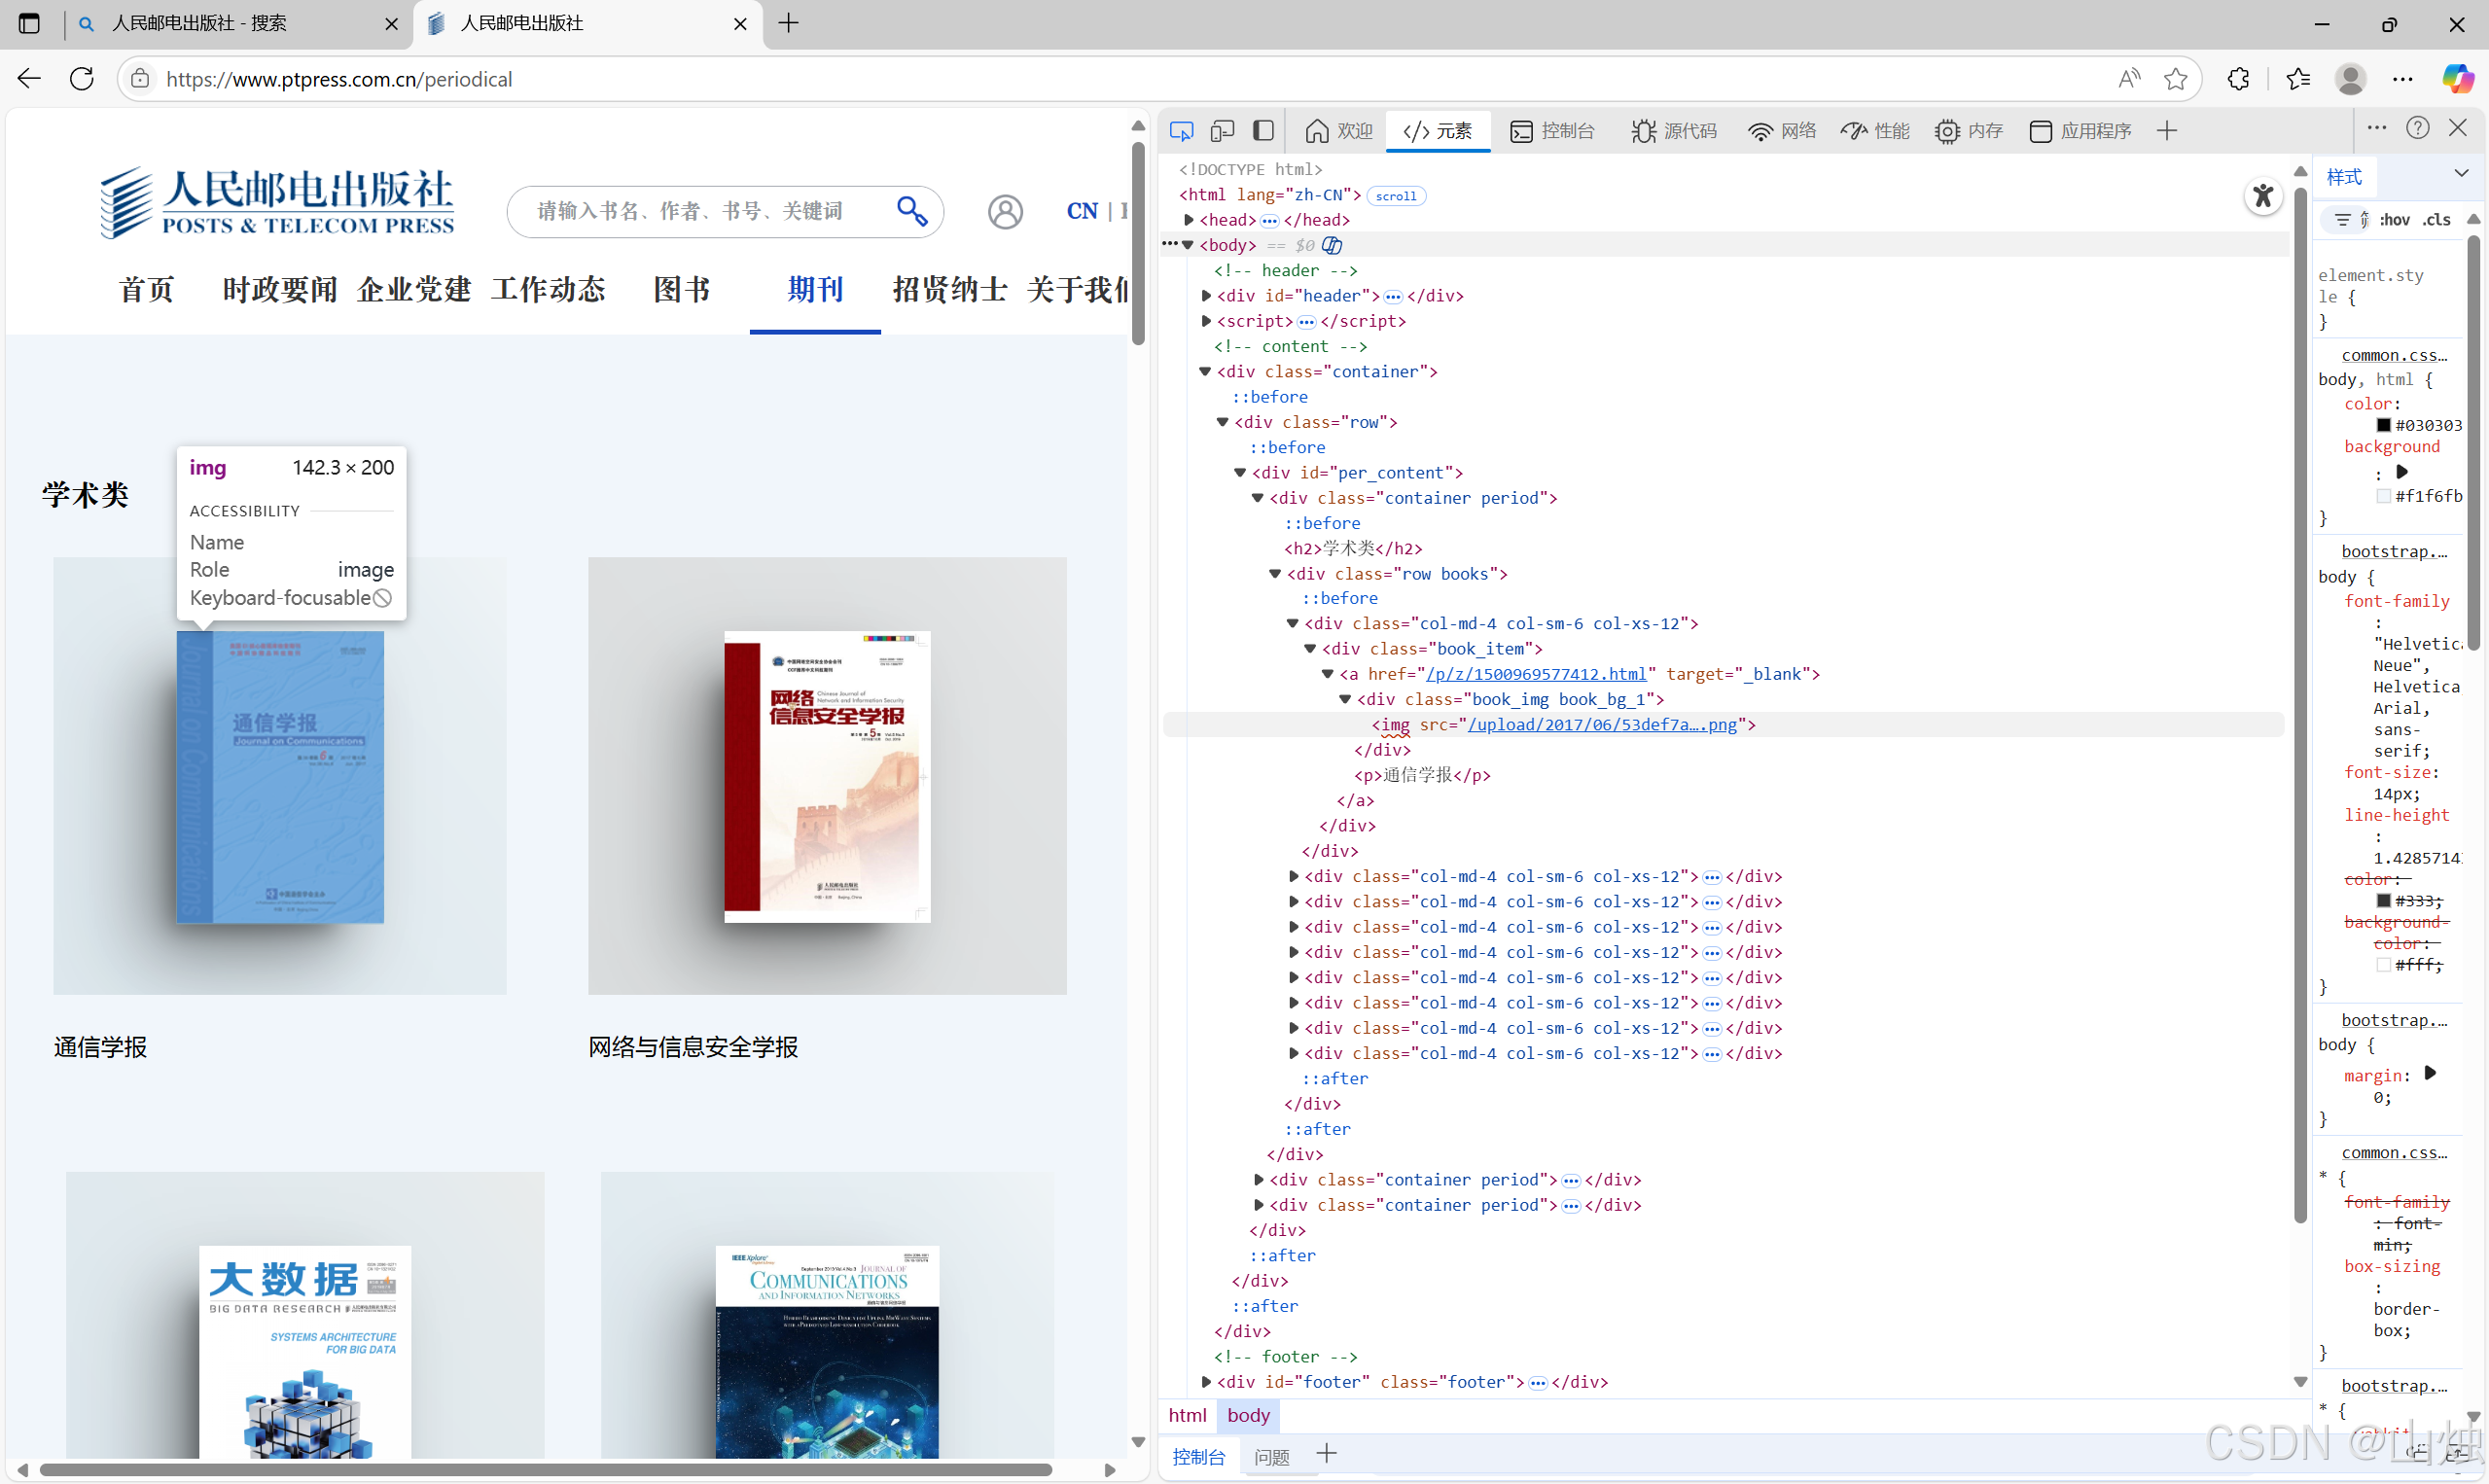Image resolution: width=2489 pixels, height=1484 pixels.
Task: Toggle :hov element state panel
Action: point(2395,219)
